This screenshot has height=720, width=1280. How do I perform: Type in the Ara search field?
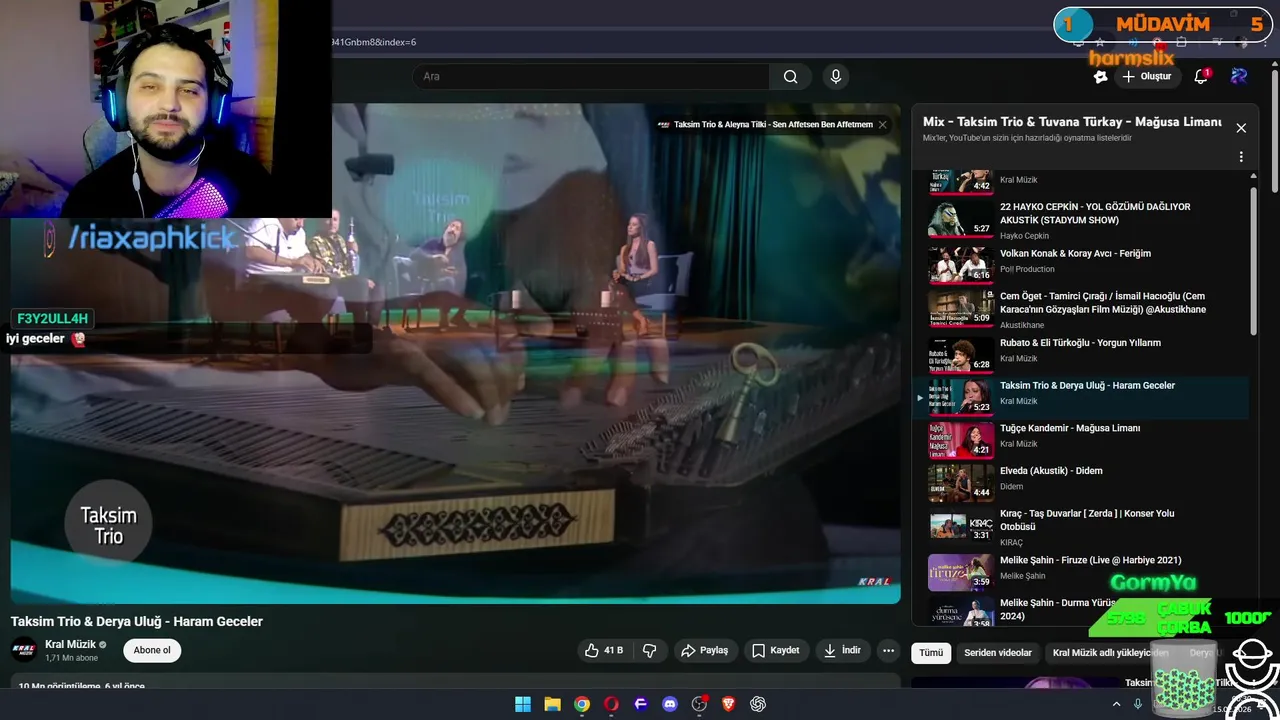click(x=590, y=76)
